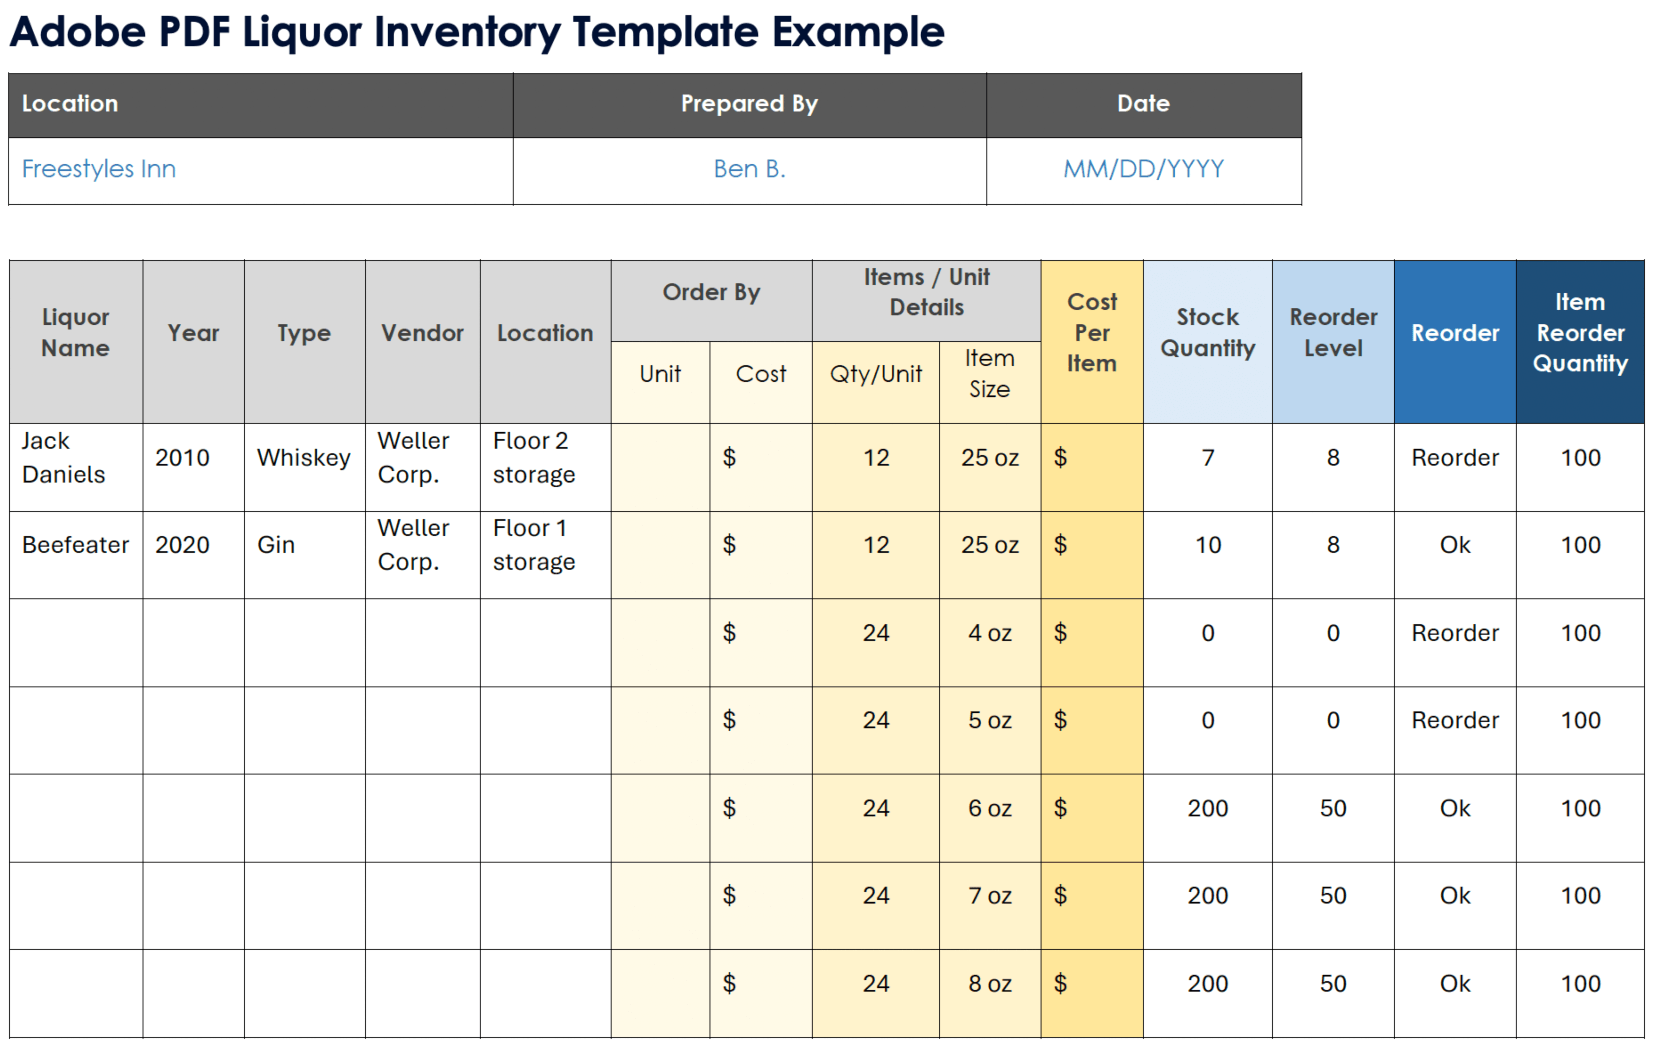Screen dimensions: 1654x1046
Task: Select the 'Vendor' column header
Action: (422, 342)
